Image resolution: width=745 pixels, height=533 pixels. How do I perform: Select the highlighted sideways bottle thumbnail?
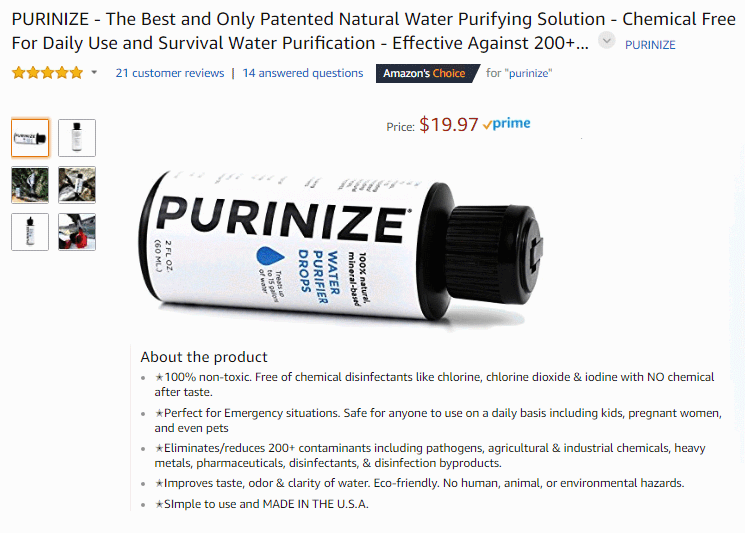tap(30, 138)
